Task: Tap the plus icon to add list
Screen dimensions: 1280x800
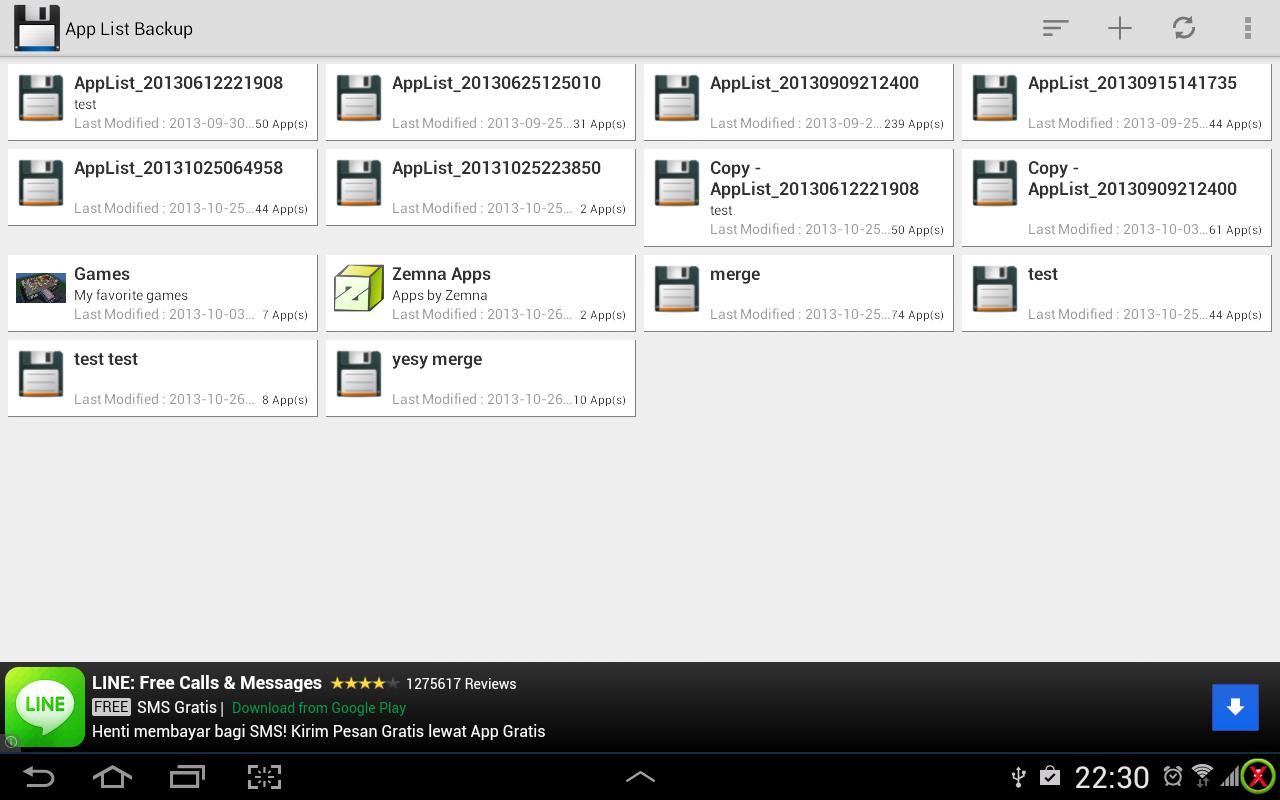Action: click(x=1120, y=28)
